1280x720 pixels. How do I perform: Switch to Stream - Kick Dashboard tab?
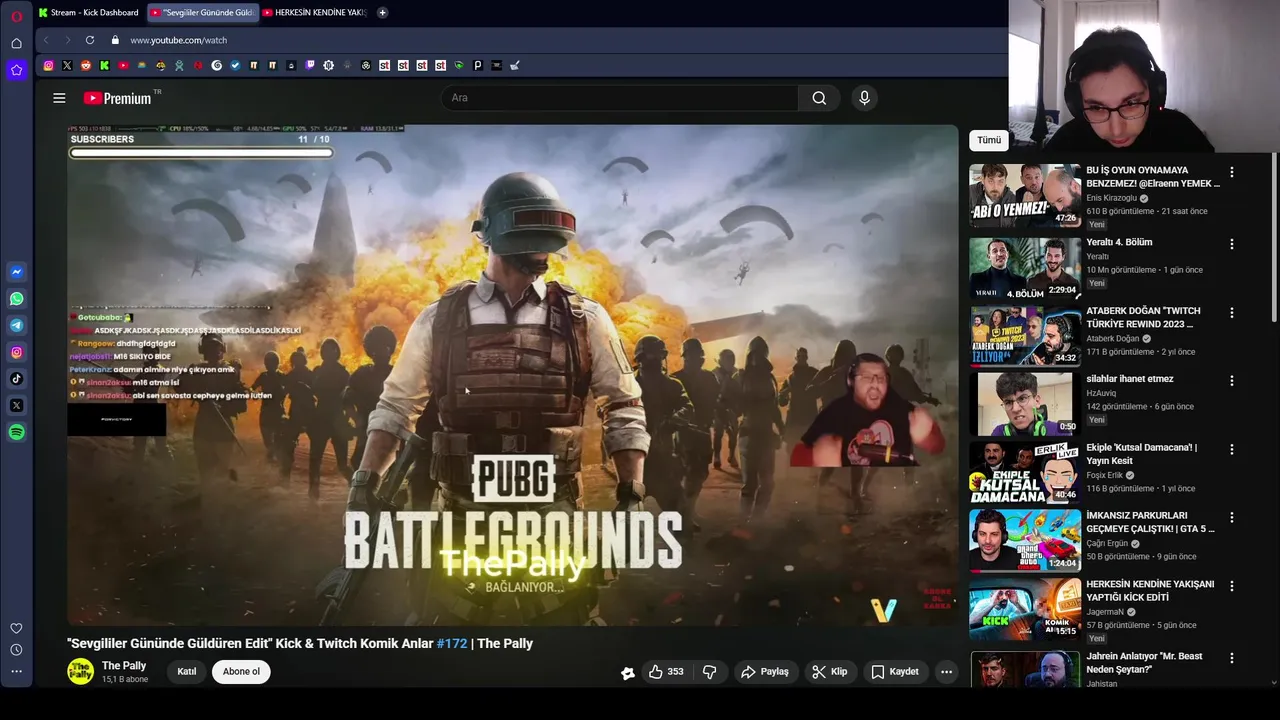(x=89, y=12)
